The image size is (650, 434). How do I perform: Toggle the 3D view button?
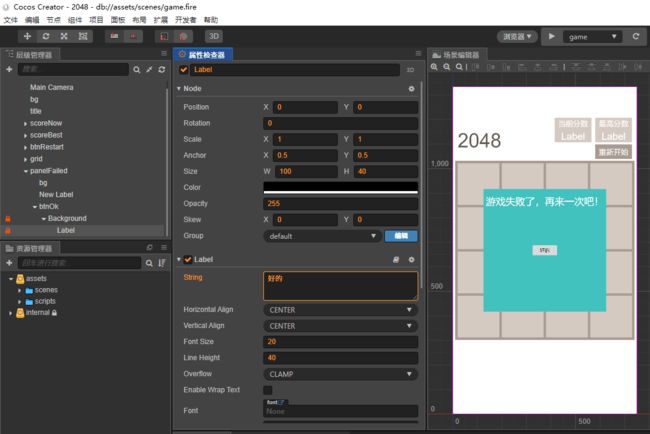coord(214,36)
